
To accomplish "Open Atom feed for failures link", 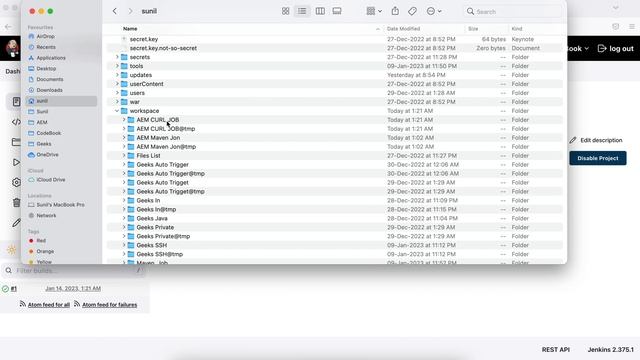I will click(x=109, y=305).
